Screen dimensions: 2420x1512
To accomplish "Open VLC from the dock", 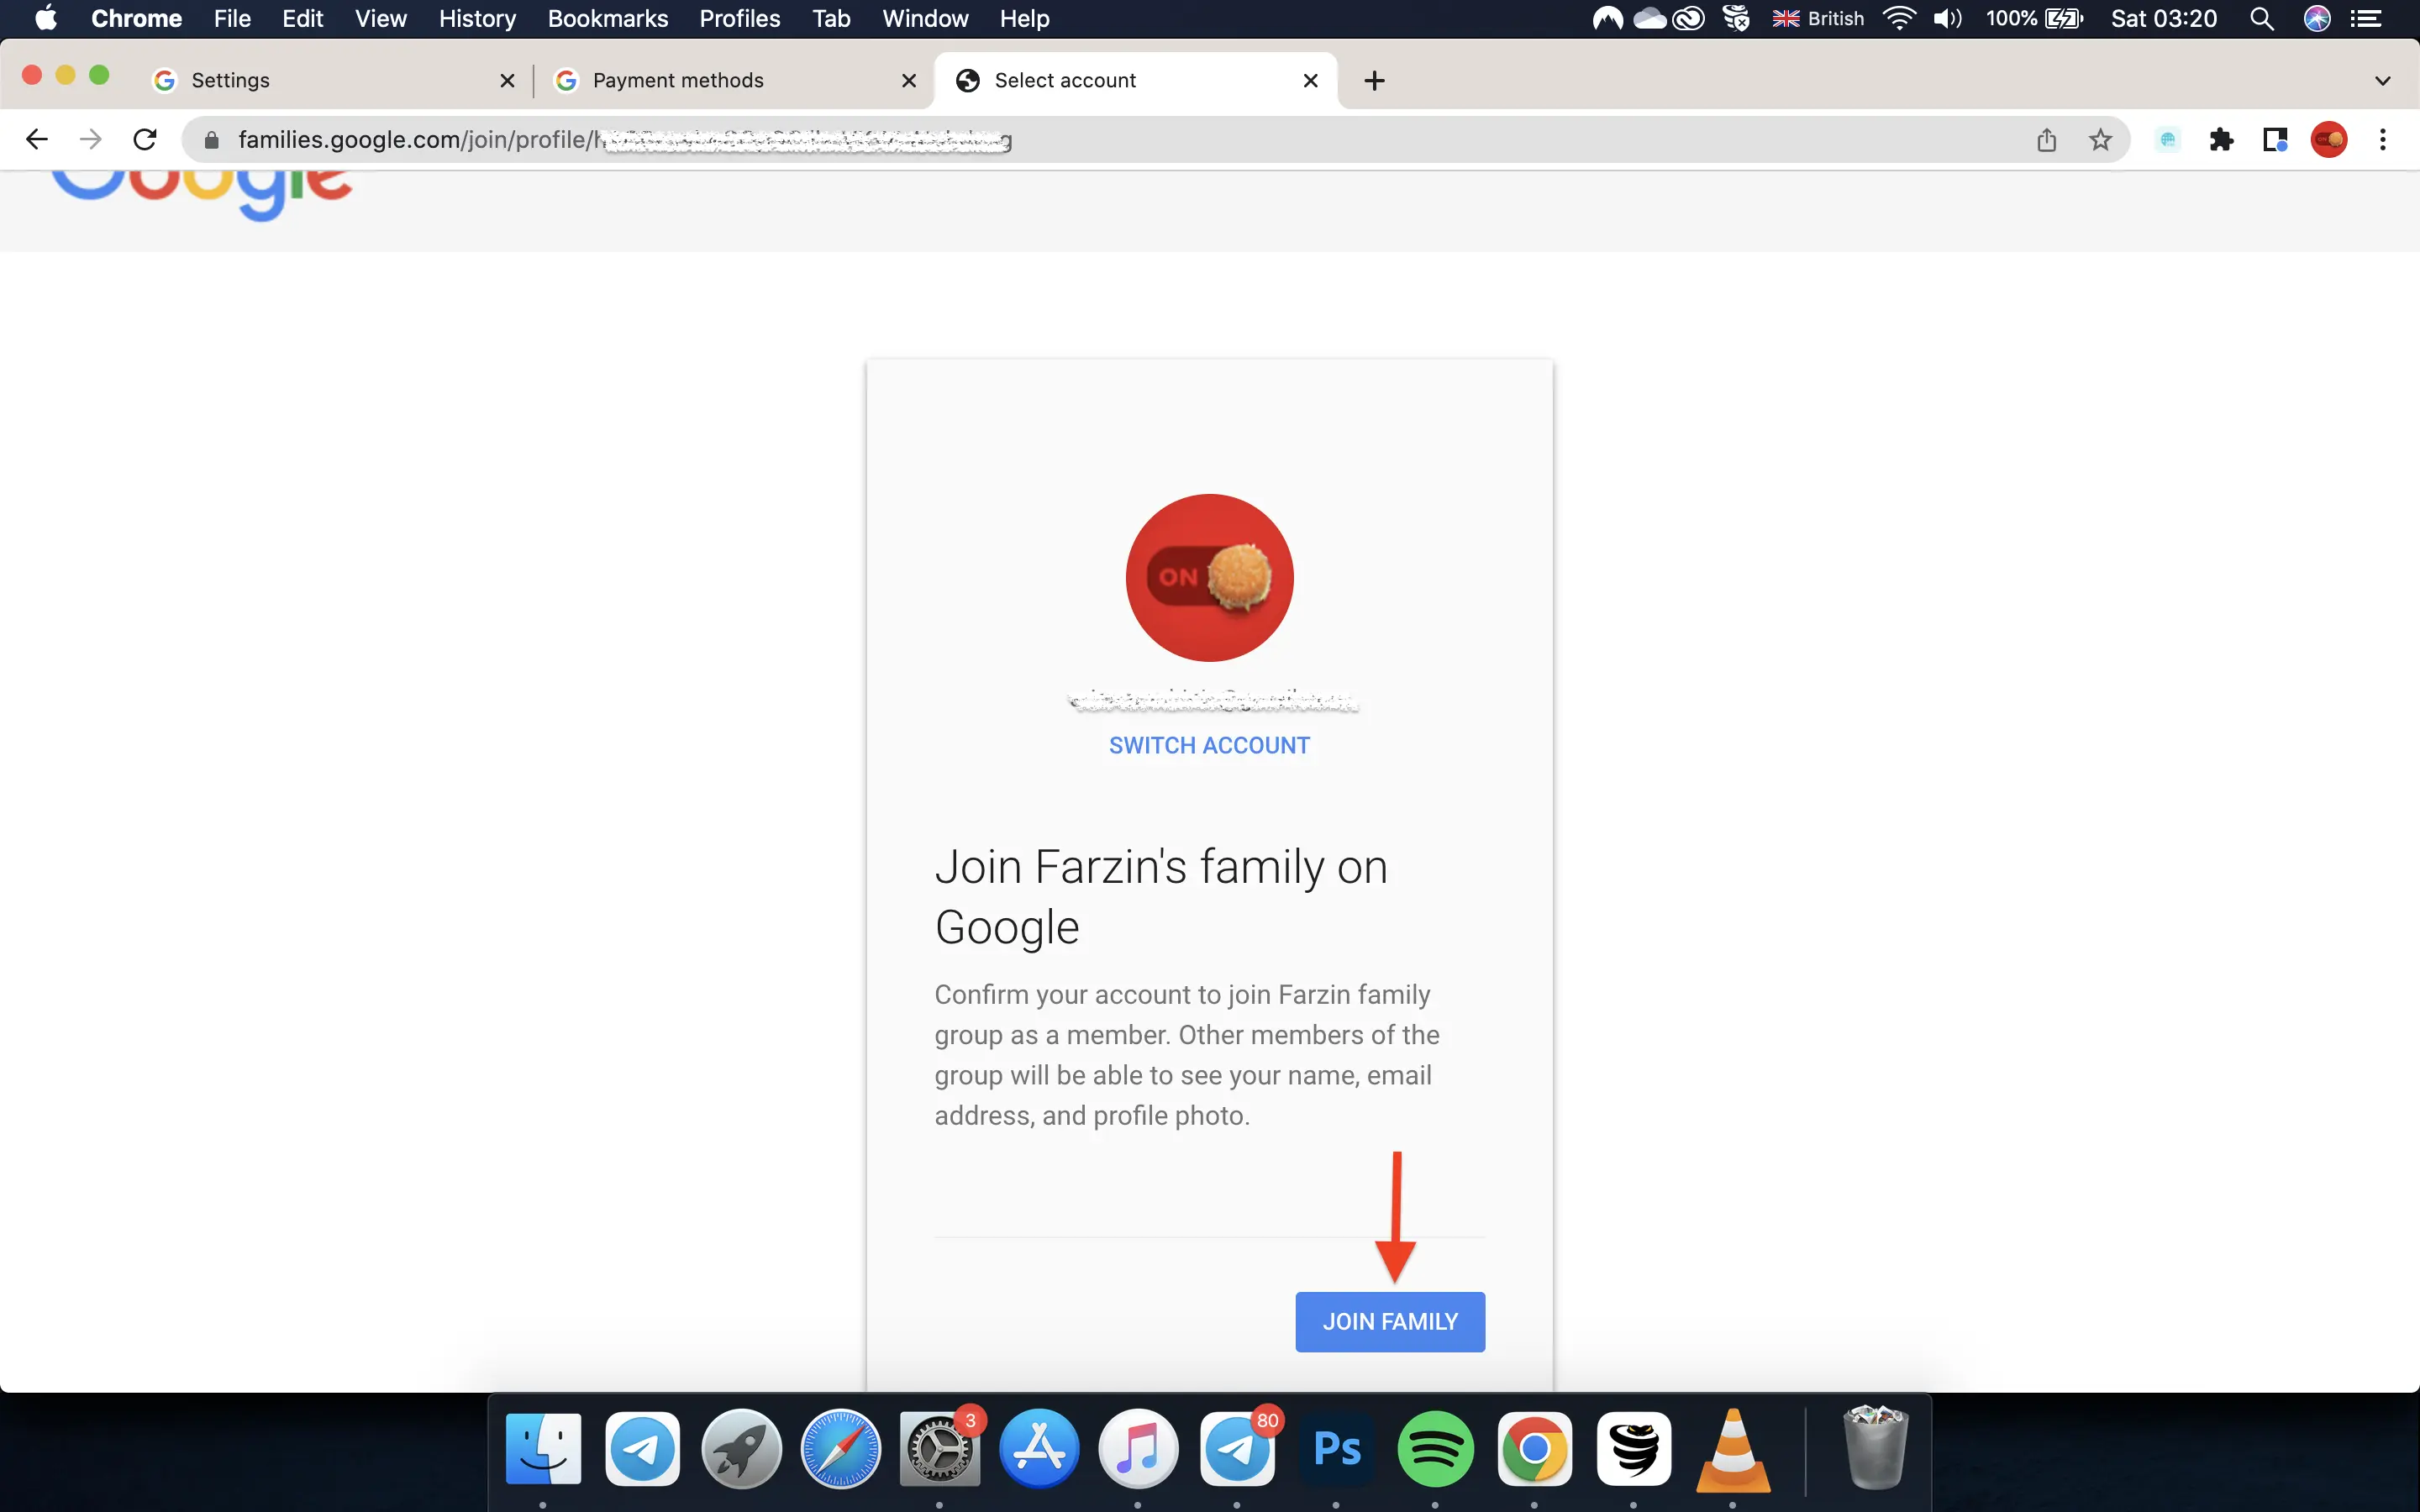I will [1733, 1449].
